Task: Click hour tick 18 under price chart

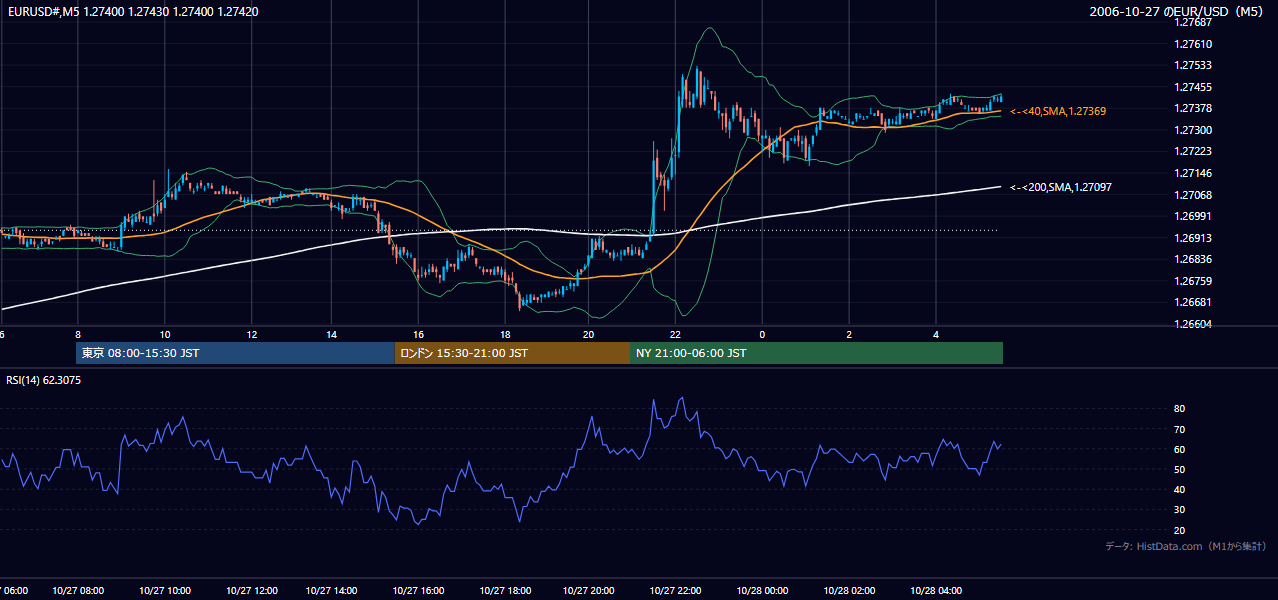Action: tap(505, 335)
